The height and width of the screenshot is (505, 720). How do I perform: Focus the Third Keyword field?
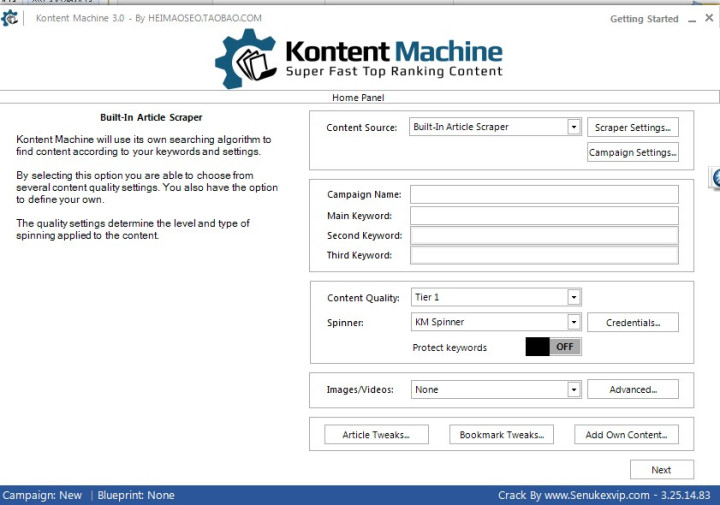click(x=544, y=255)
